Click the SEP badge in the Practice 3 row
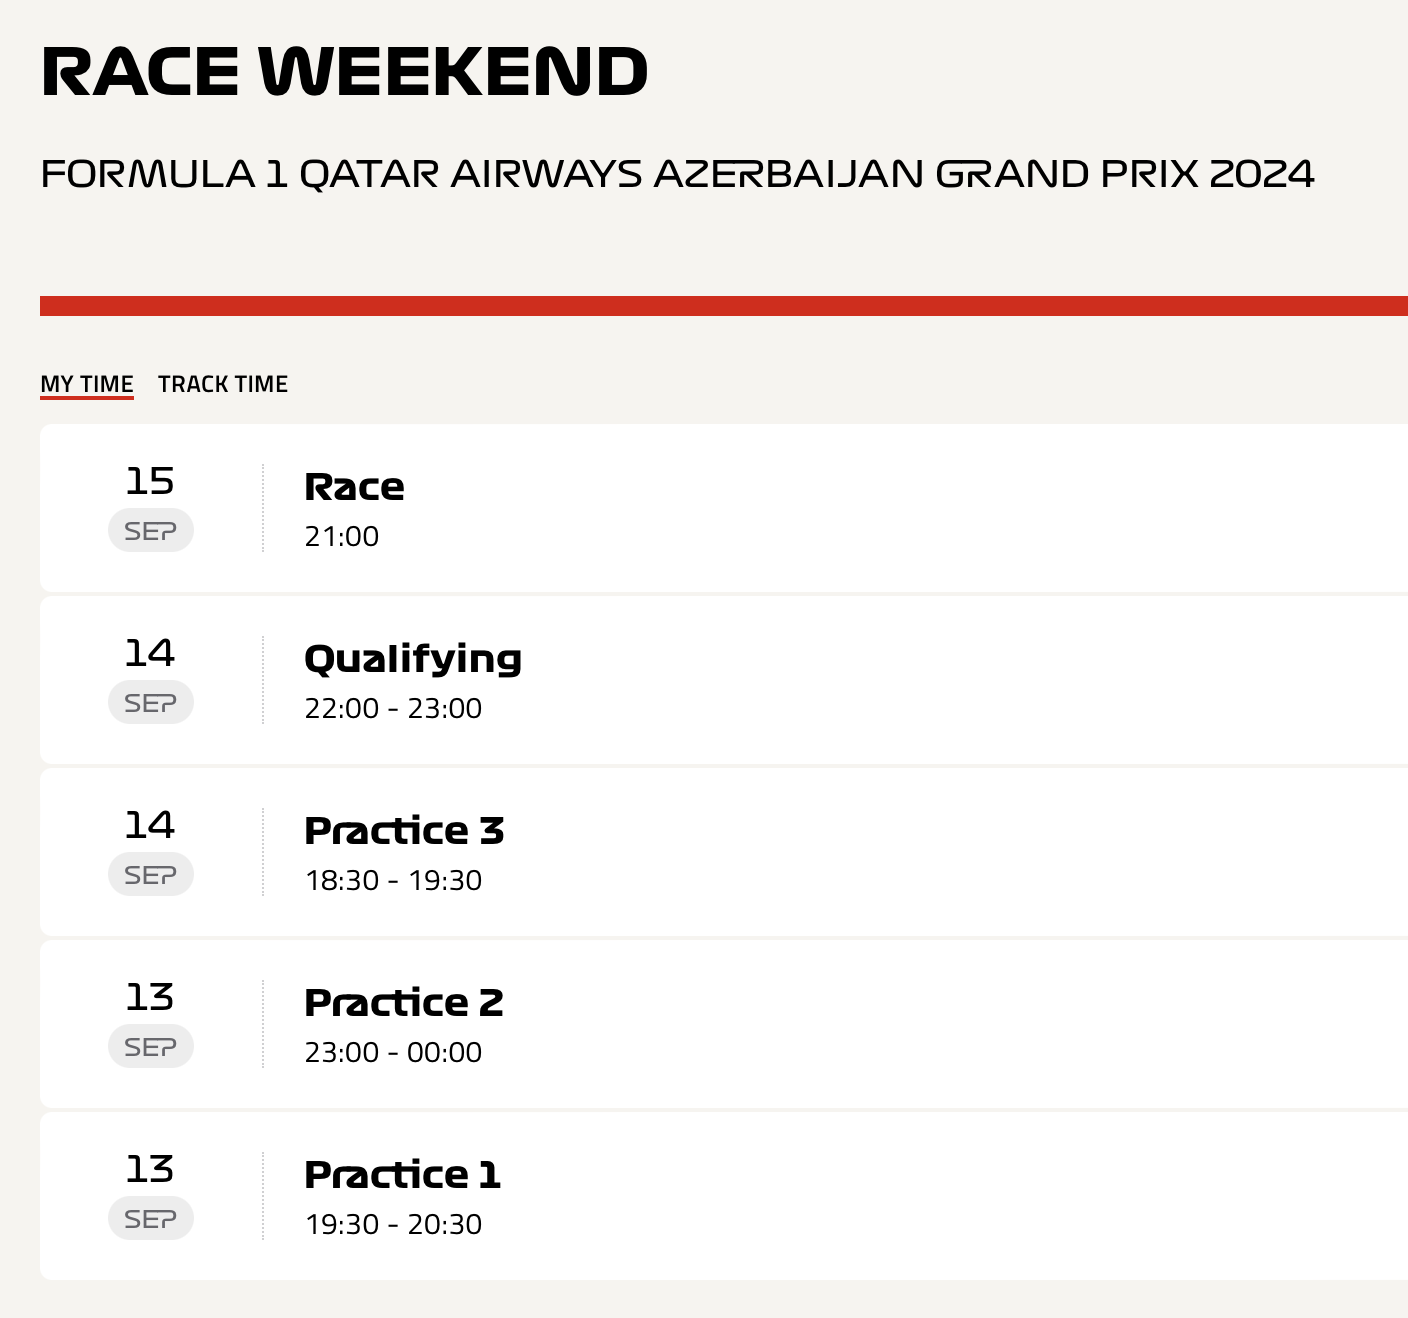The height and width of the screenshot is (1318, 1408). click(x=151, y=875)
